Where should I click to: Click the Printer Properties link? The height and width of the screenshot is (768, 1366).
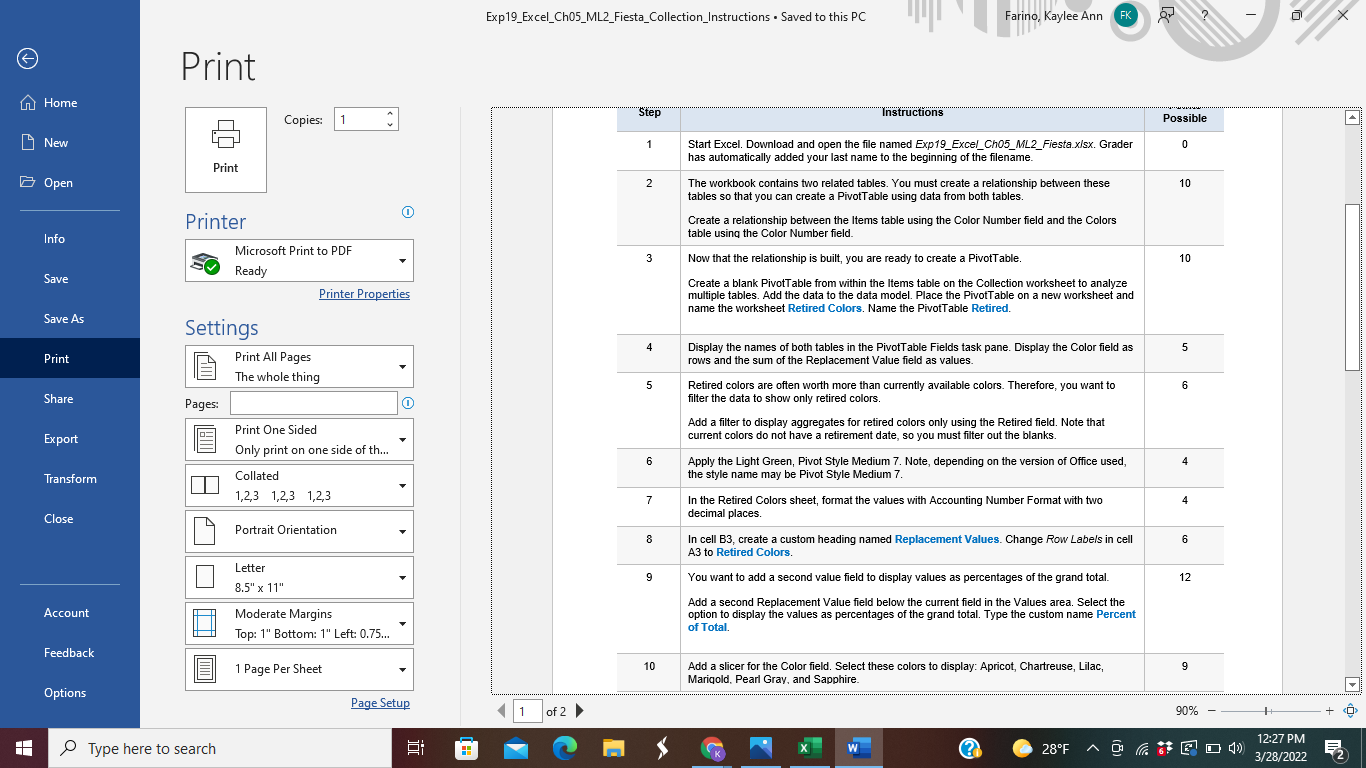point(364,293)
